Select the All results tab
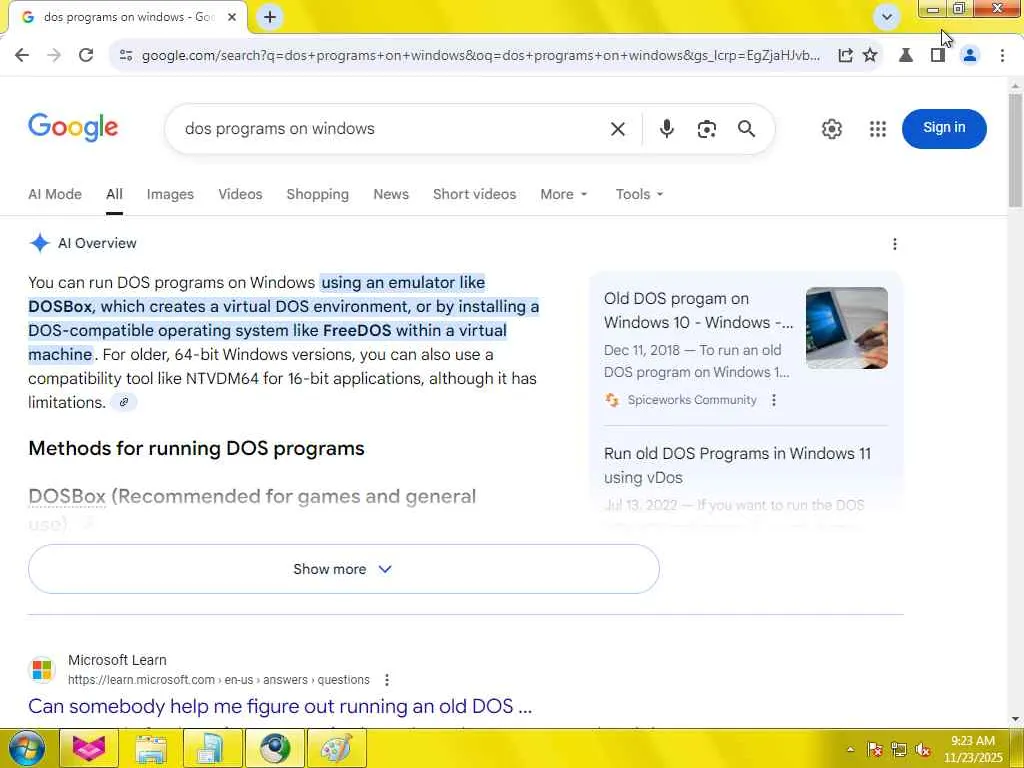This screenshot has height=768, width=1024. coord(114,195)
